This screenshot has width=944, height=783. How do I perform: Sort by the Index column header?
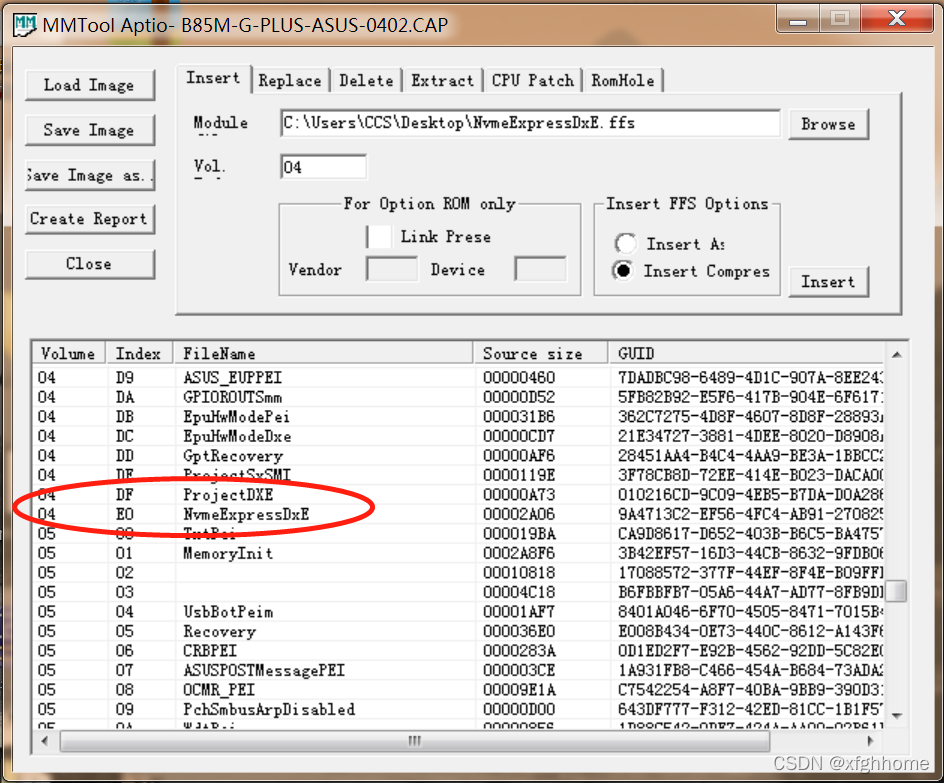(139, 353)
